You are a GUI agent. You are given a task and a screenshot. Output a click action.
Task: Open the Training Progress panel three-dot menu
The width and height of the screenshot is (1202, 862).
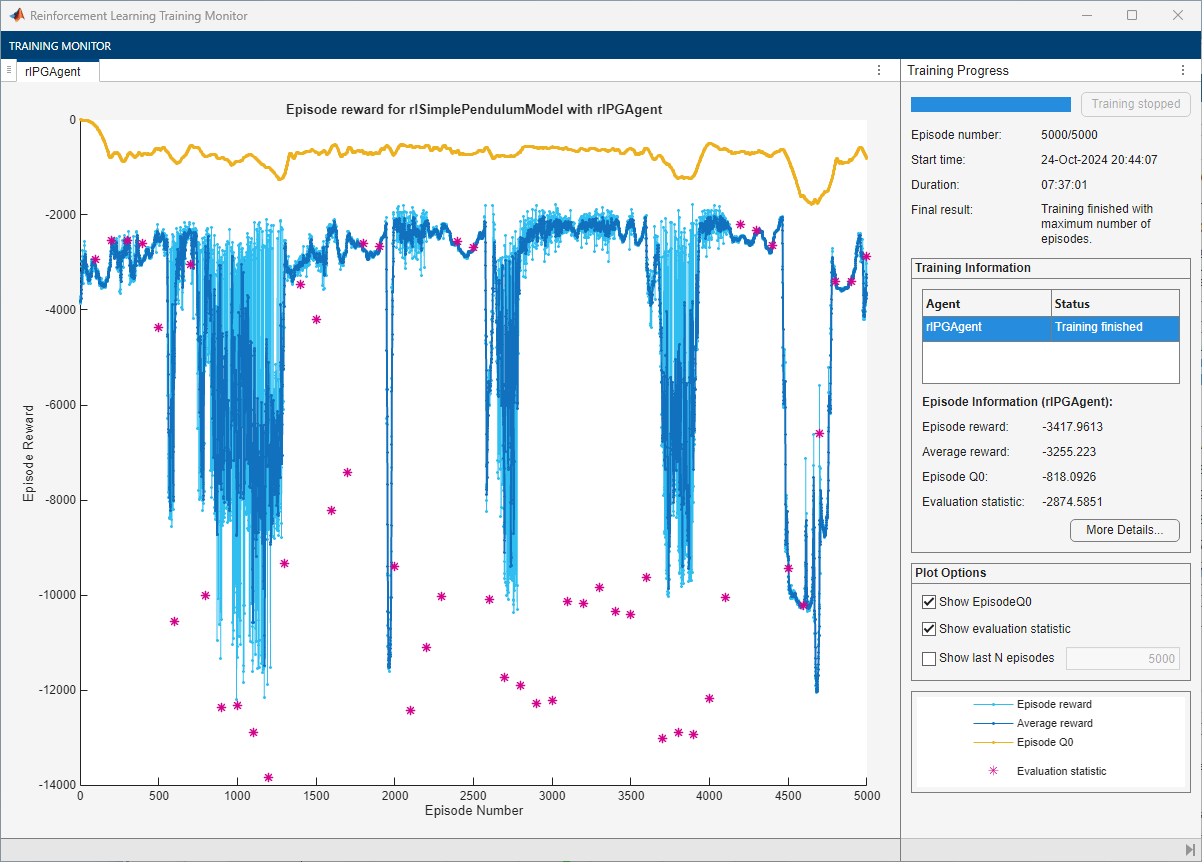click(x=1181, y=70)
